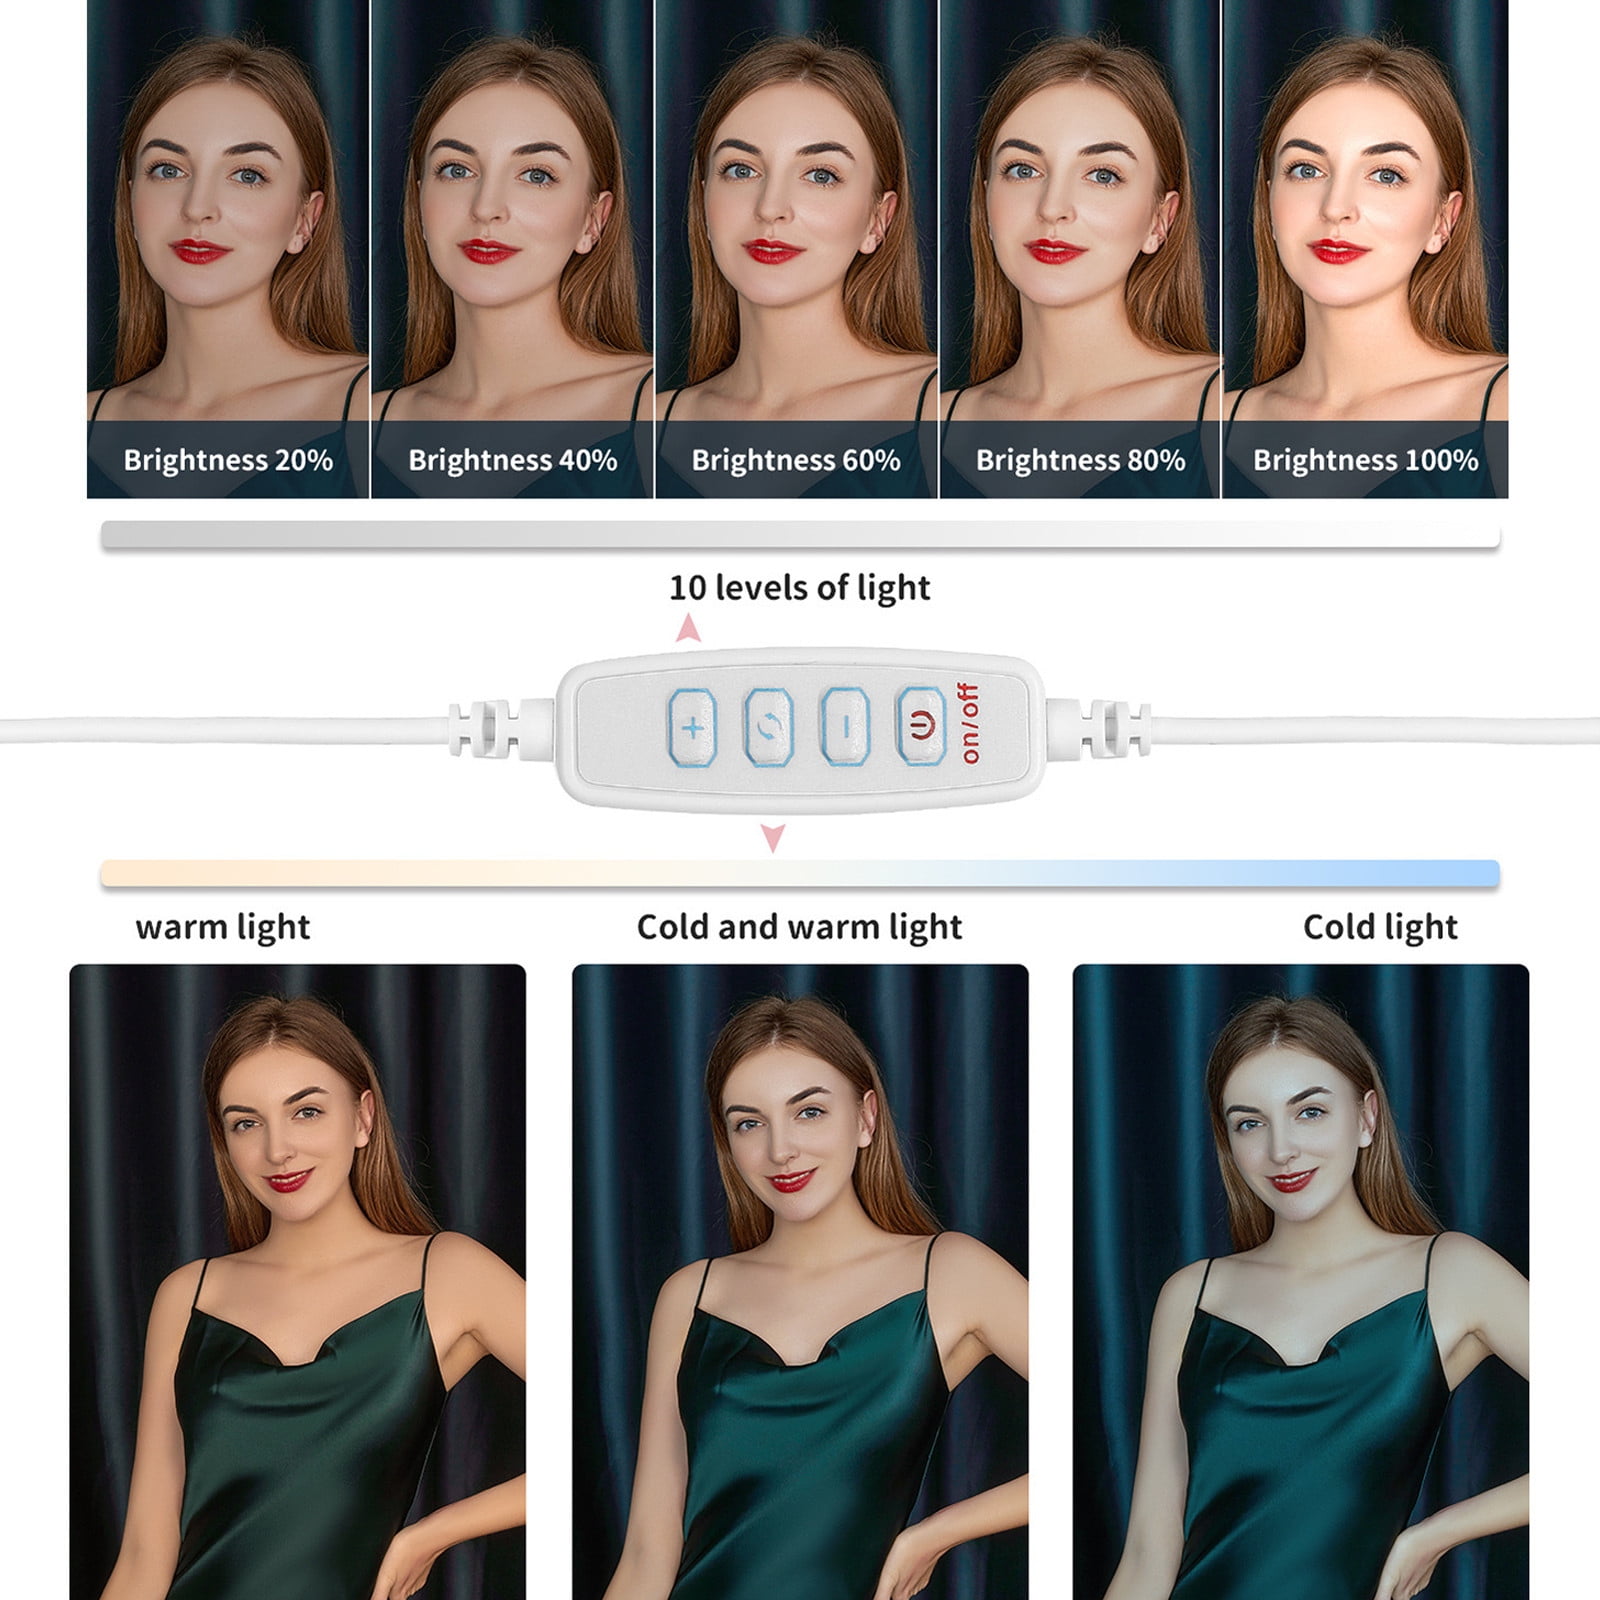Click the "Cold and warm light" label
This screenshot has height=1600, width=1600.
tap(800, 928)
